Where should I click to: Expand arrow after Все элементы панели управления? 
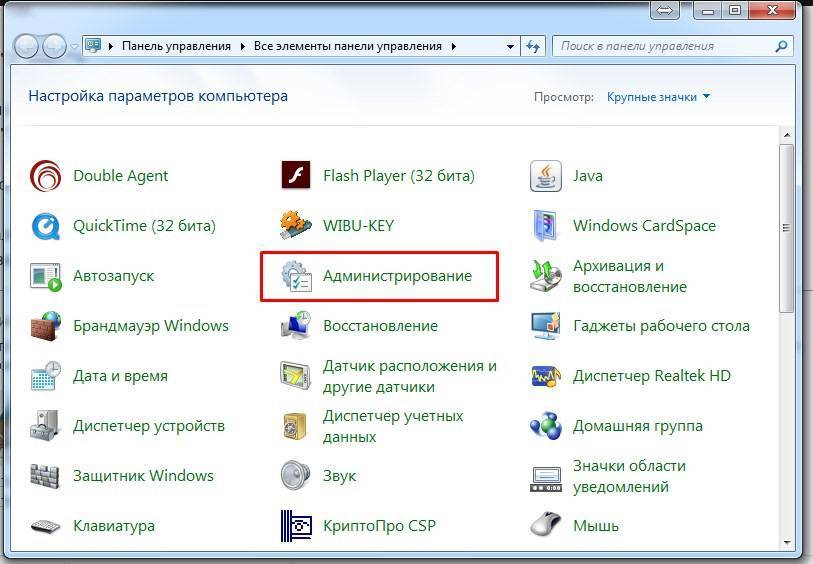pos(454,47)
